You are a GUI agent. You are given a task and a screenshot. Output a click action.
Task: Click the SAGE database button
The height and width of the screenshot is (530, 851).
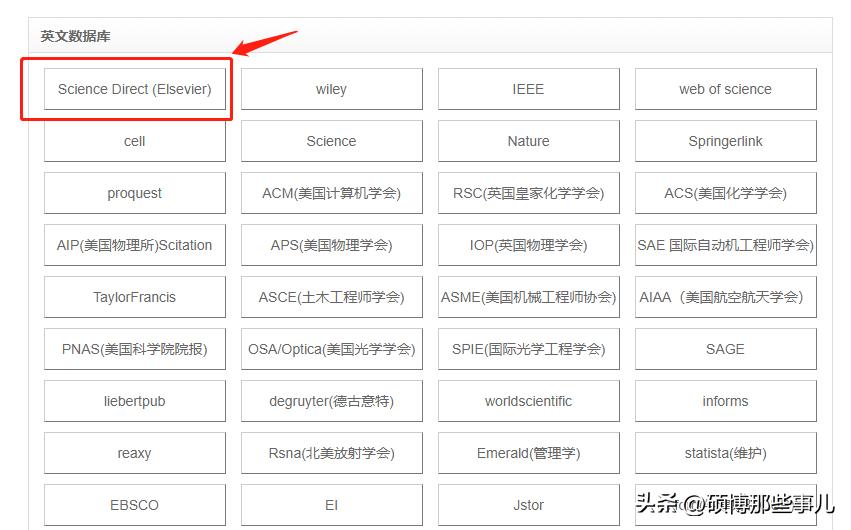(x=726, y=349)
